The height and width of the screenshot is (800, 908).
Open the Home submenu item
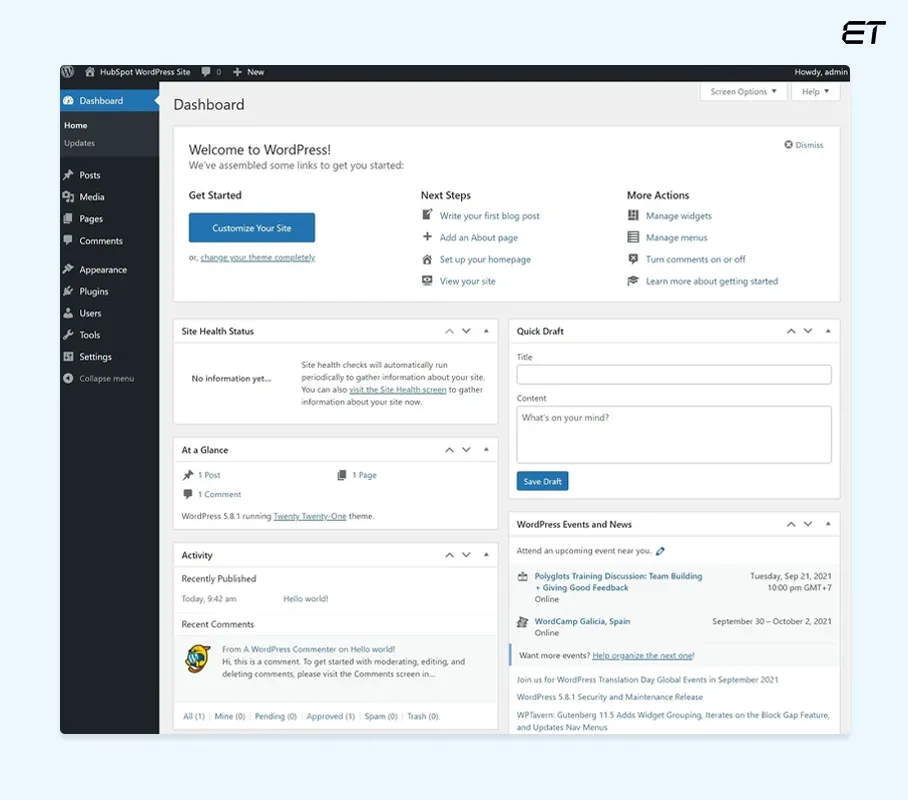tap(76, 125)
